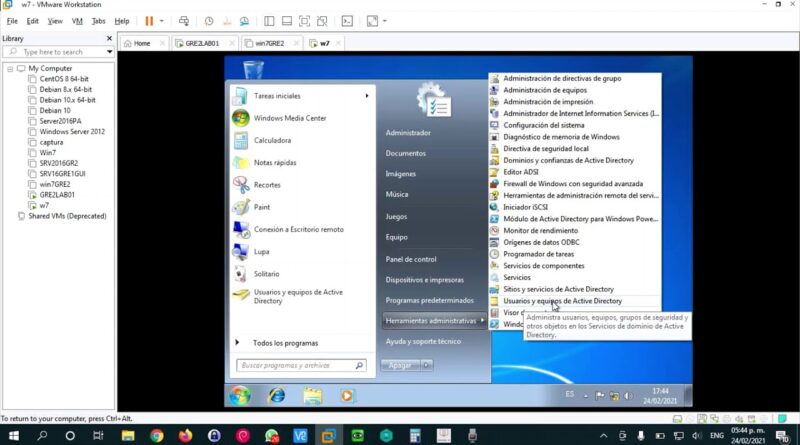
Task: Open Dispositivos e impresoras link
Action: pos(424,280)
